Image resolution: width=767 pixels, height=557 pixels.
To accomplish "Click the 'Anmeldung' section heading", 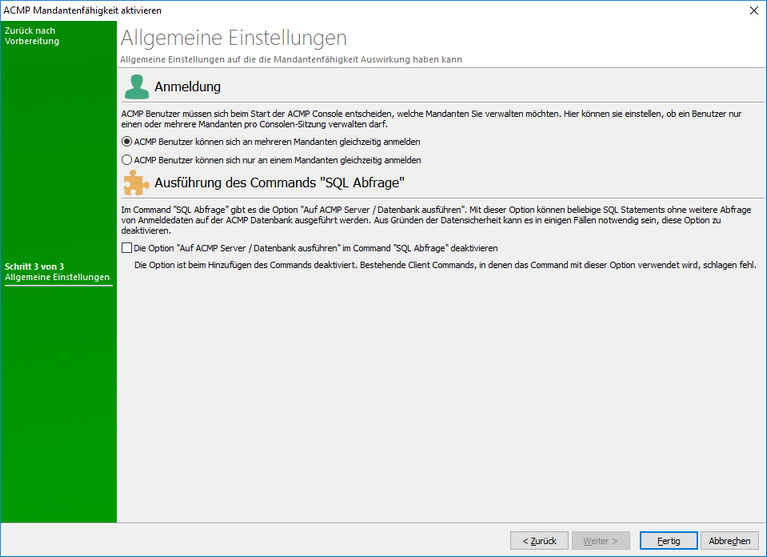I will click(x=188, y=88).
